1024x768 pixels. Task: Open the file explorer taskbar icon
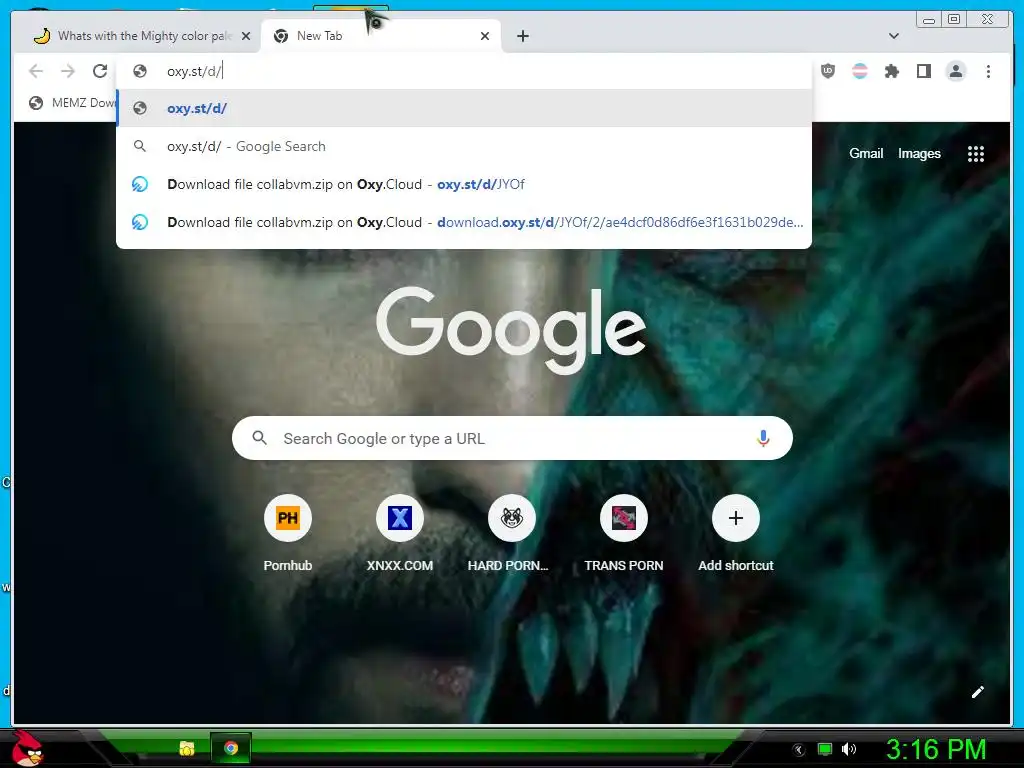pyautogui.click(x=187, y=748)
